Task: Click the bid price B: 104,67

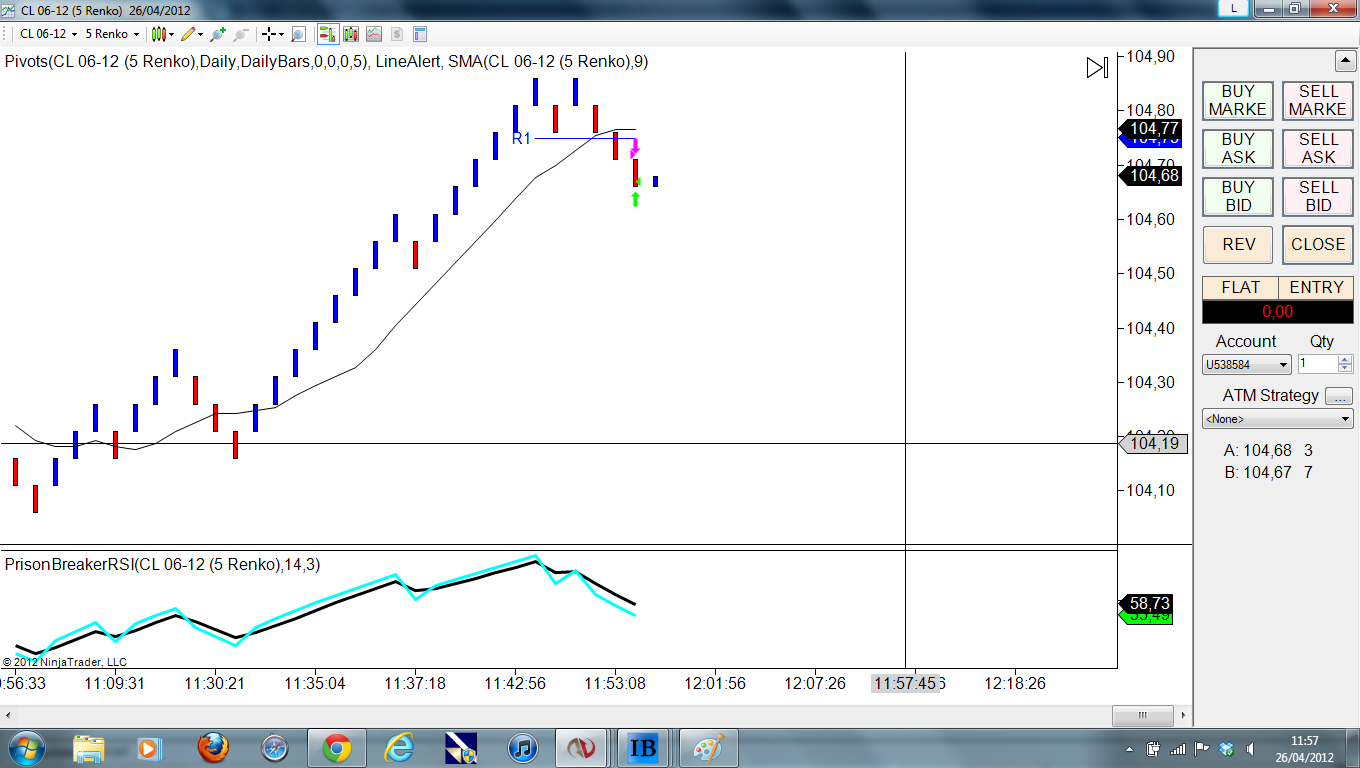Action: 1257,473
